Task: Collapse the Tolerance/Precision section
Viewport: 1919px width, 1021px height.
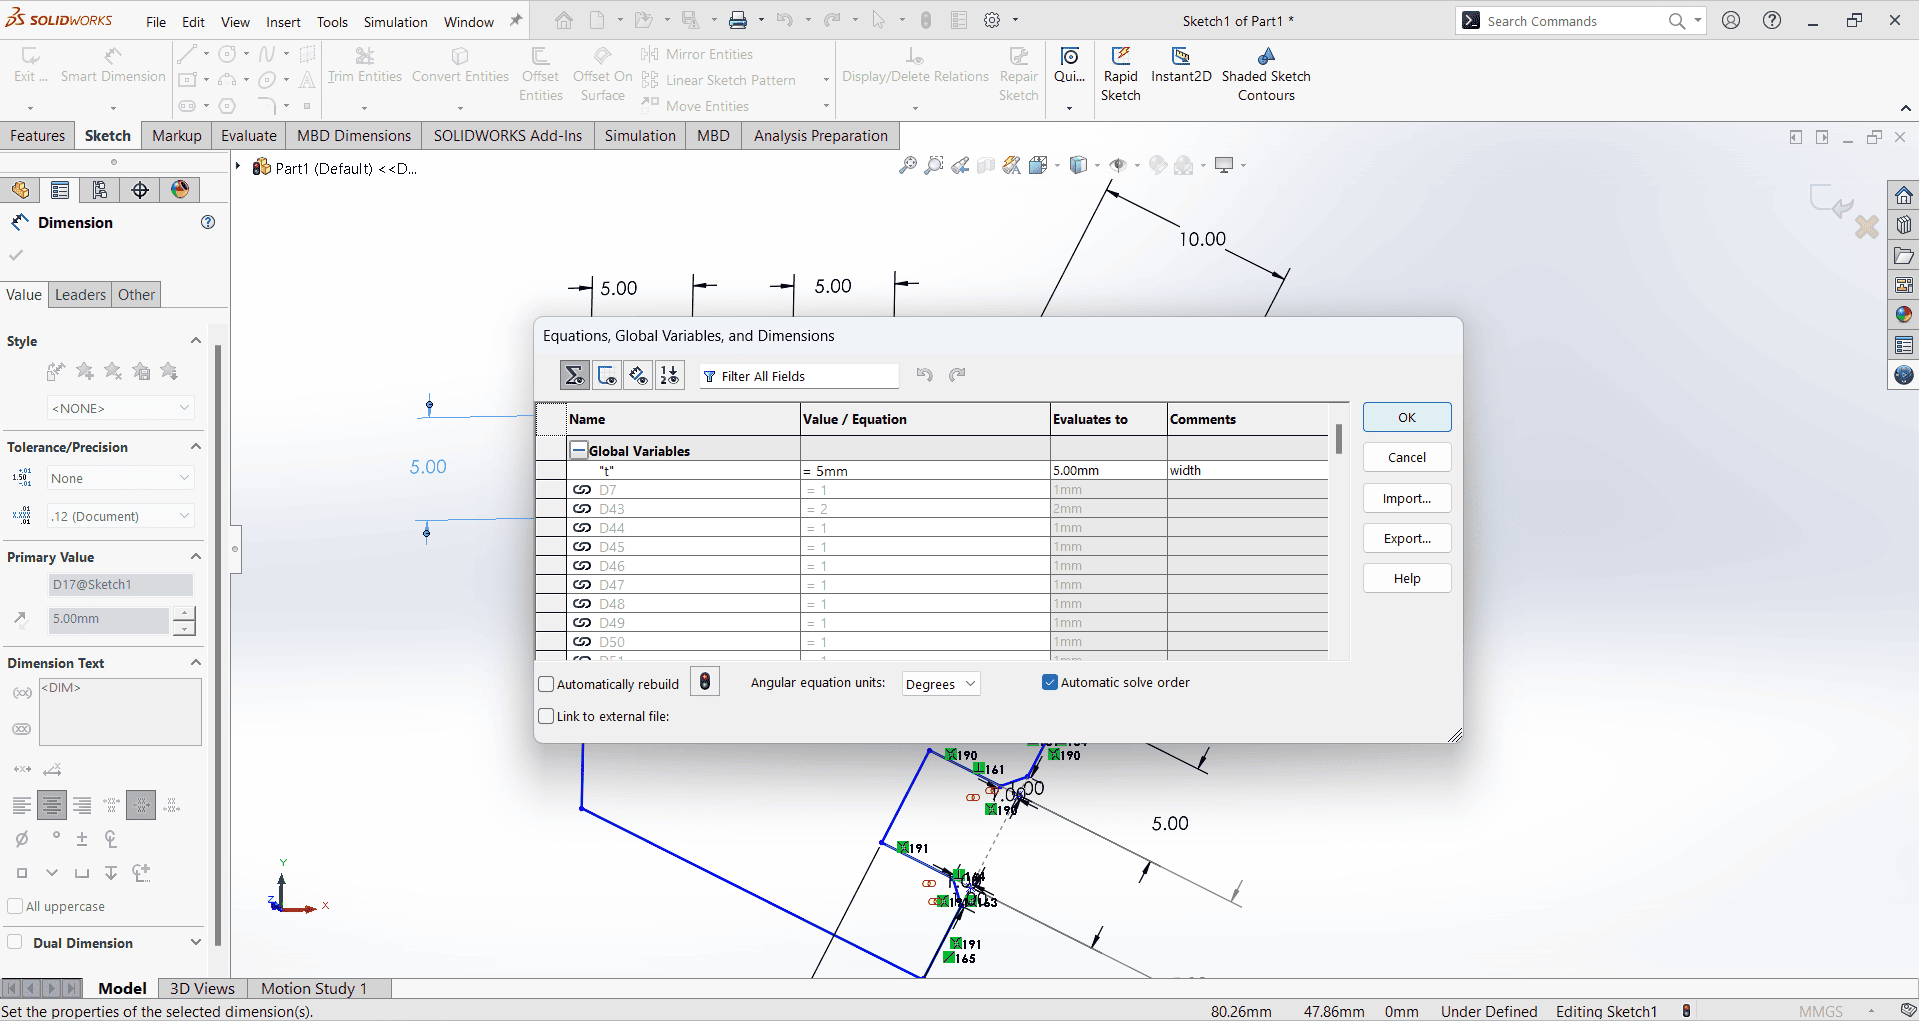Action: pos(196,447)
